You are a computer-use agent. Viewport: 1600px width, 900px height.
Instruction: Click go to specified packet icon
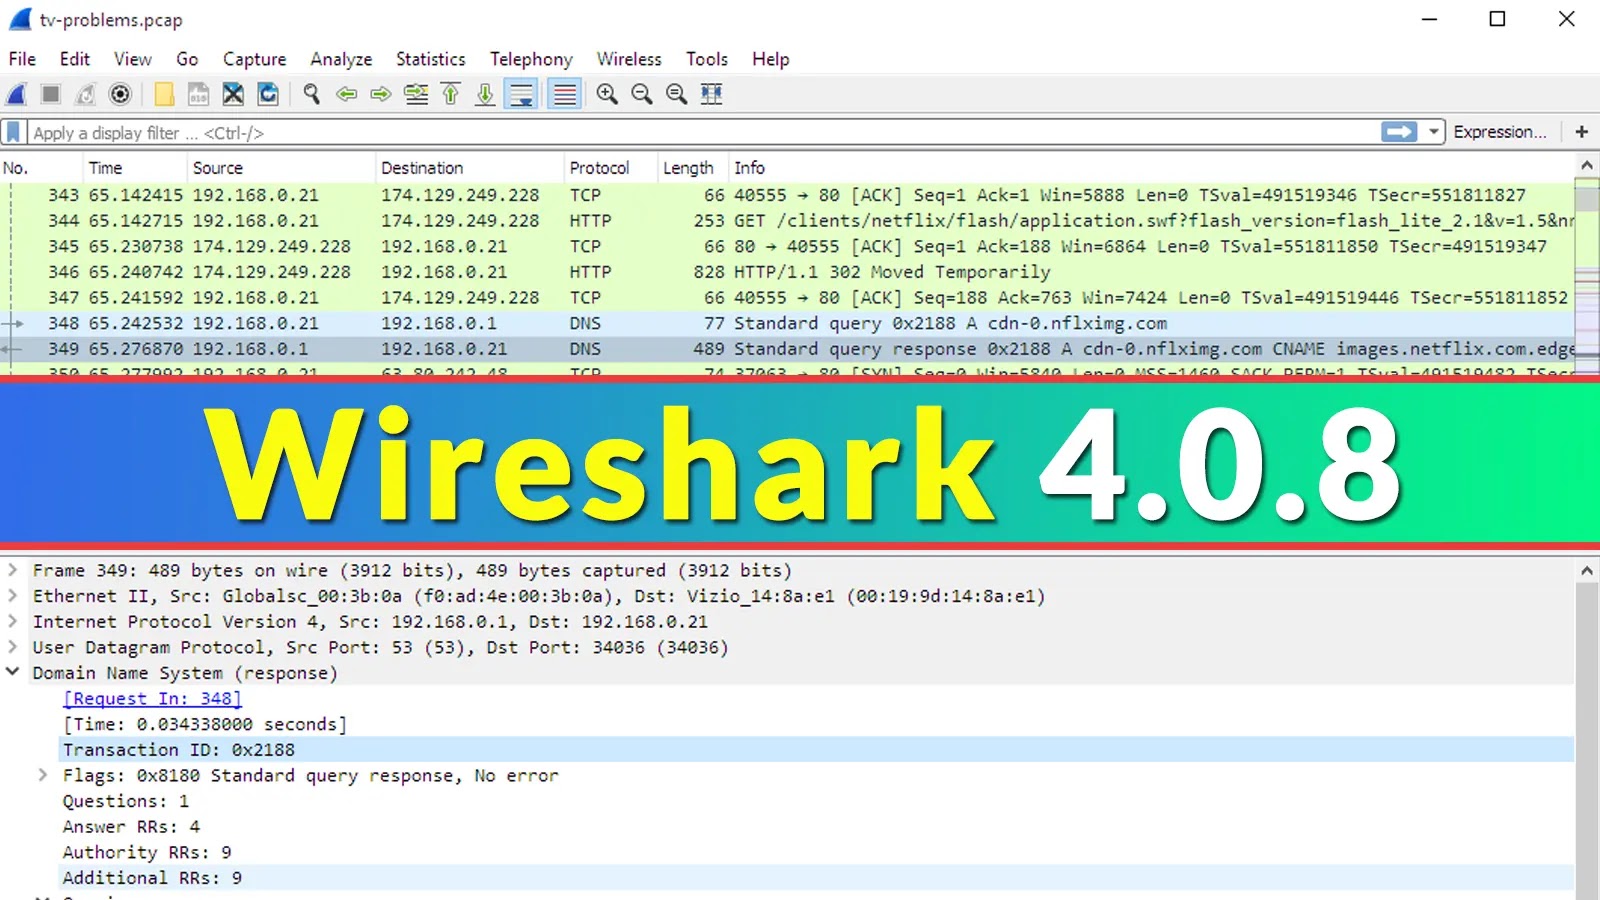point(416,94)
